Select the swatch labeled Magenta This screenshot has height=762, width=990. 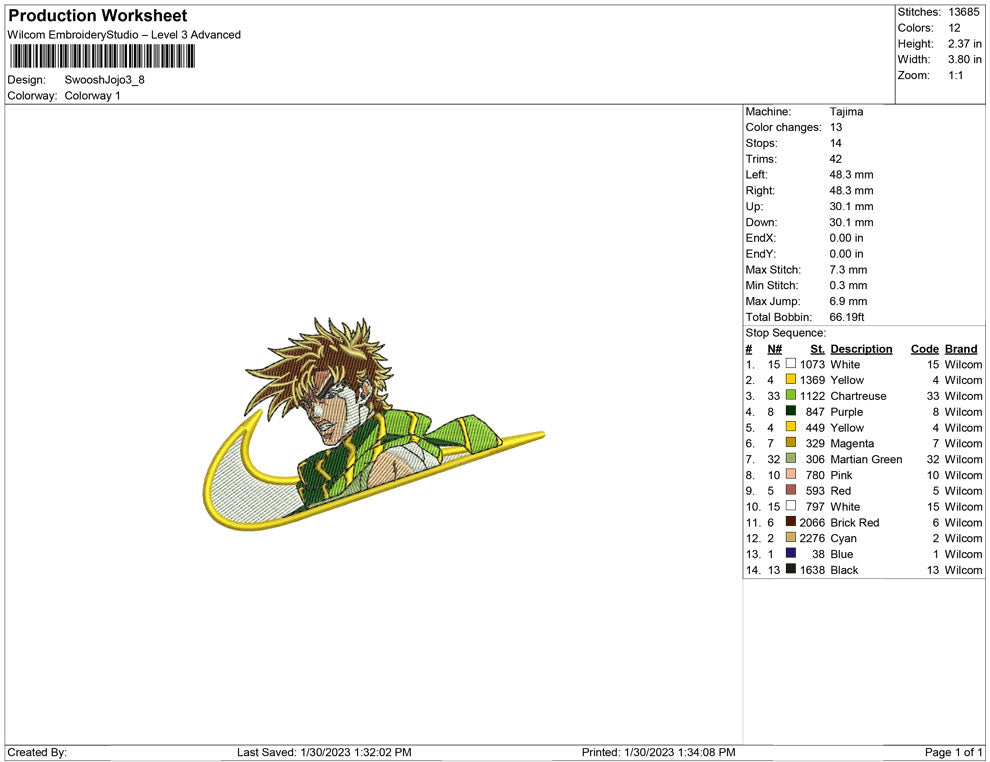pos(790,443)
